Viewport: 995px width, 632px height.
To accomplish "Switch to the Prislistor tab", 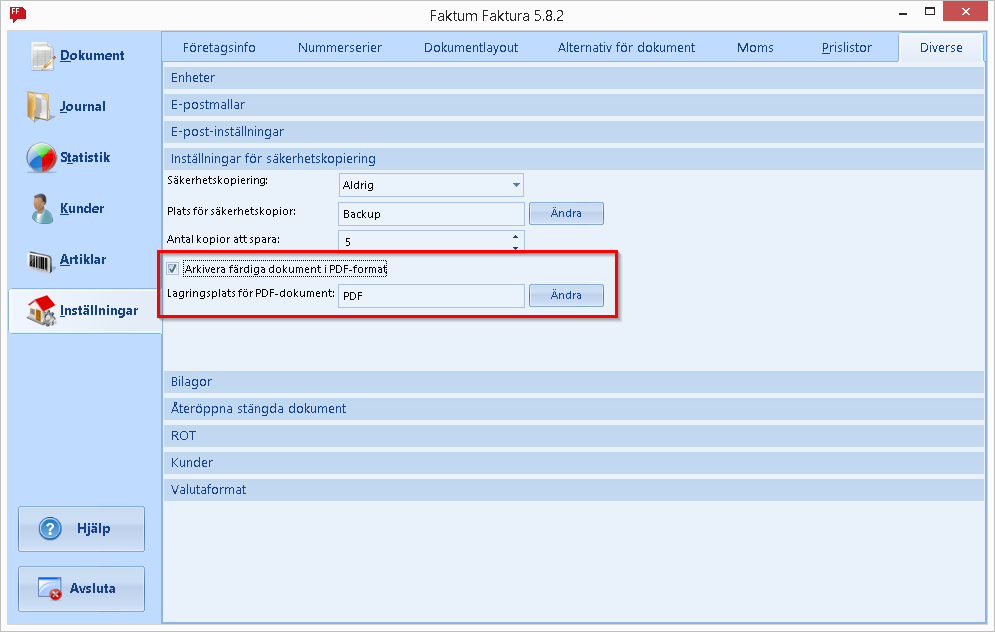I will [x=847, y=48].
